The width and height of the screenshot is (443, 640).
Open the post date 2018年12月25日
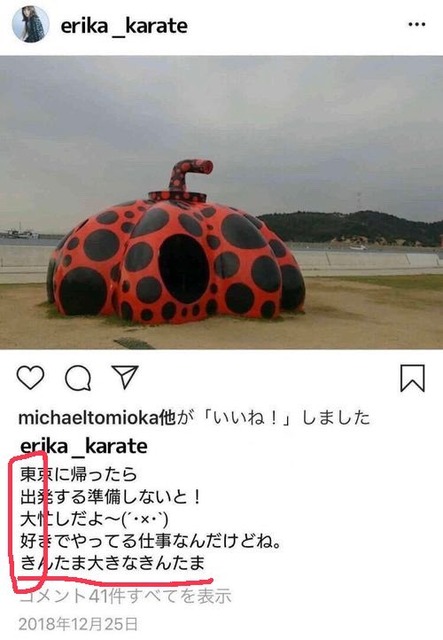pyautogui.click(x=78, y=624)
